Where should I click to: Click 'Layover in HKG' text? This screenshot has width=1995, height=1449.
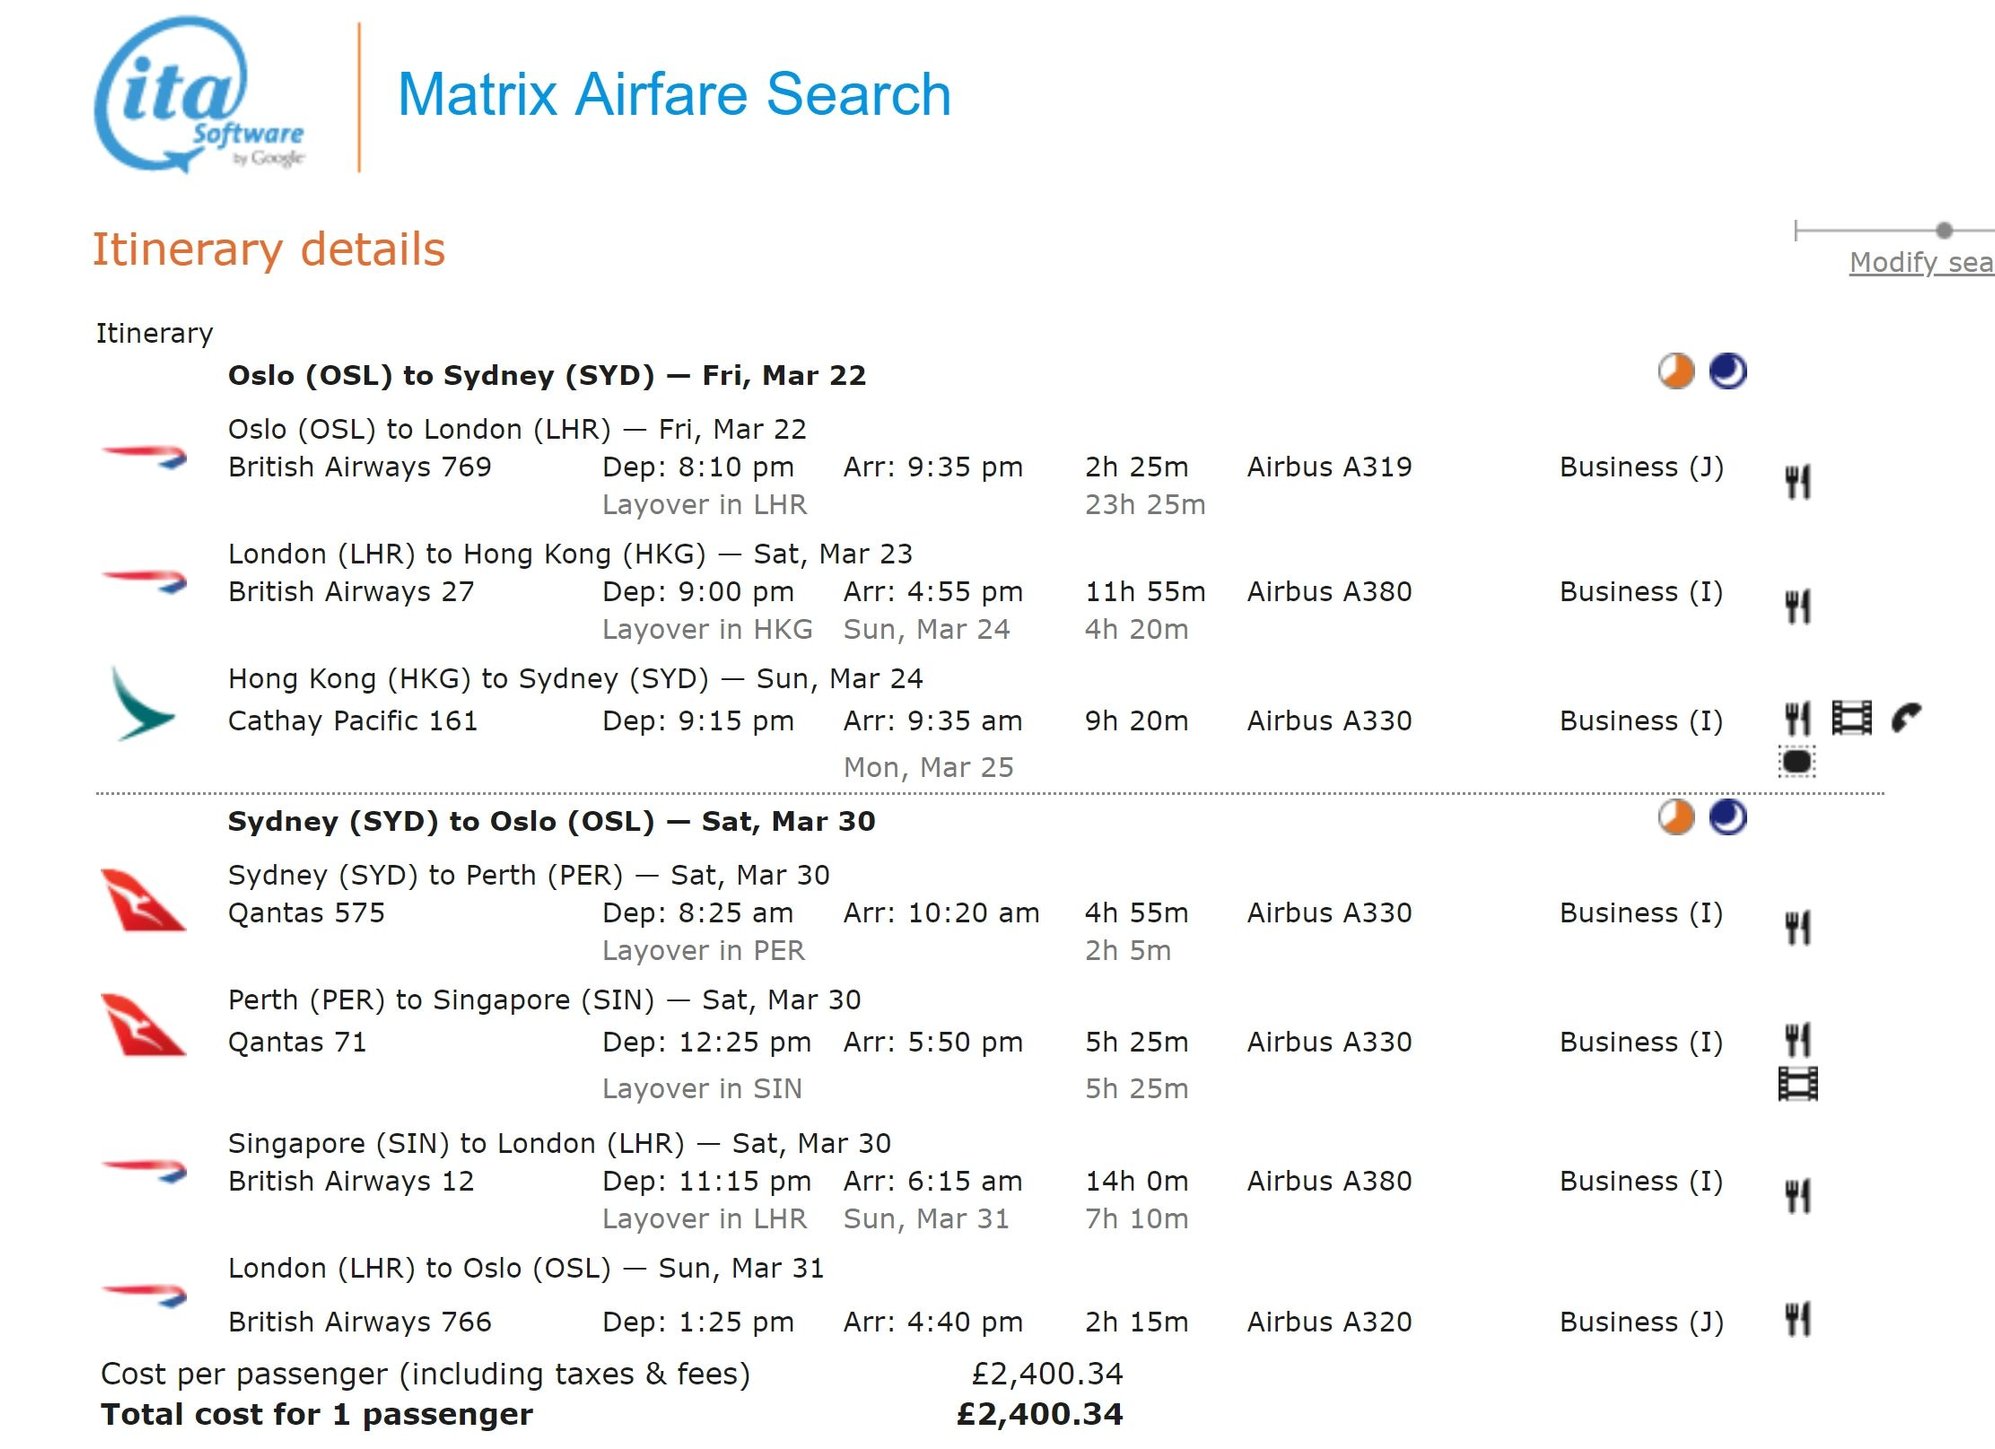pos(707,630)
